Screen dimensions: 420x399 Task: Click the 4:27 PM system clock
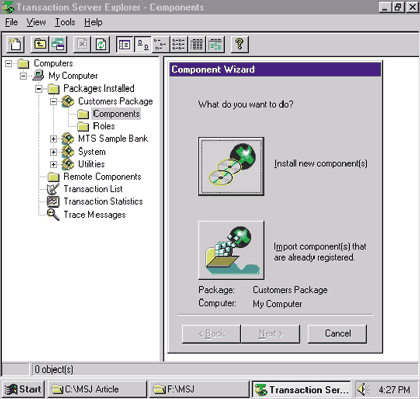(x=394, y=390)
